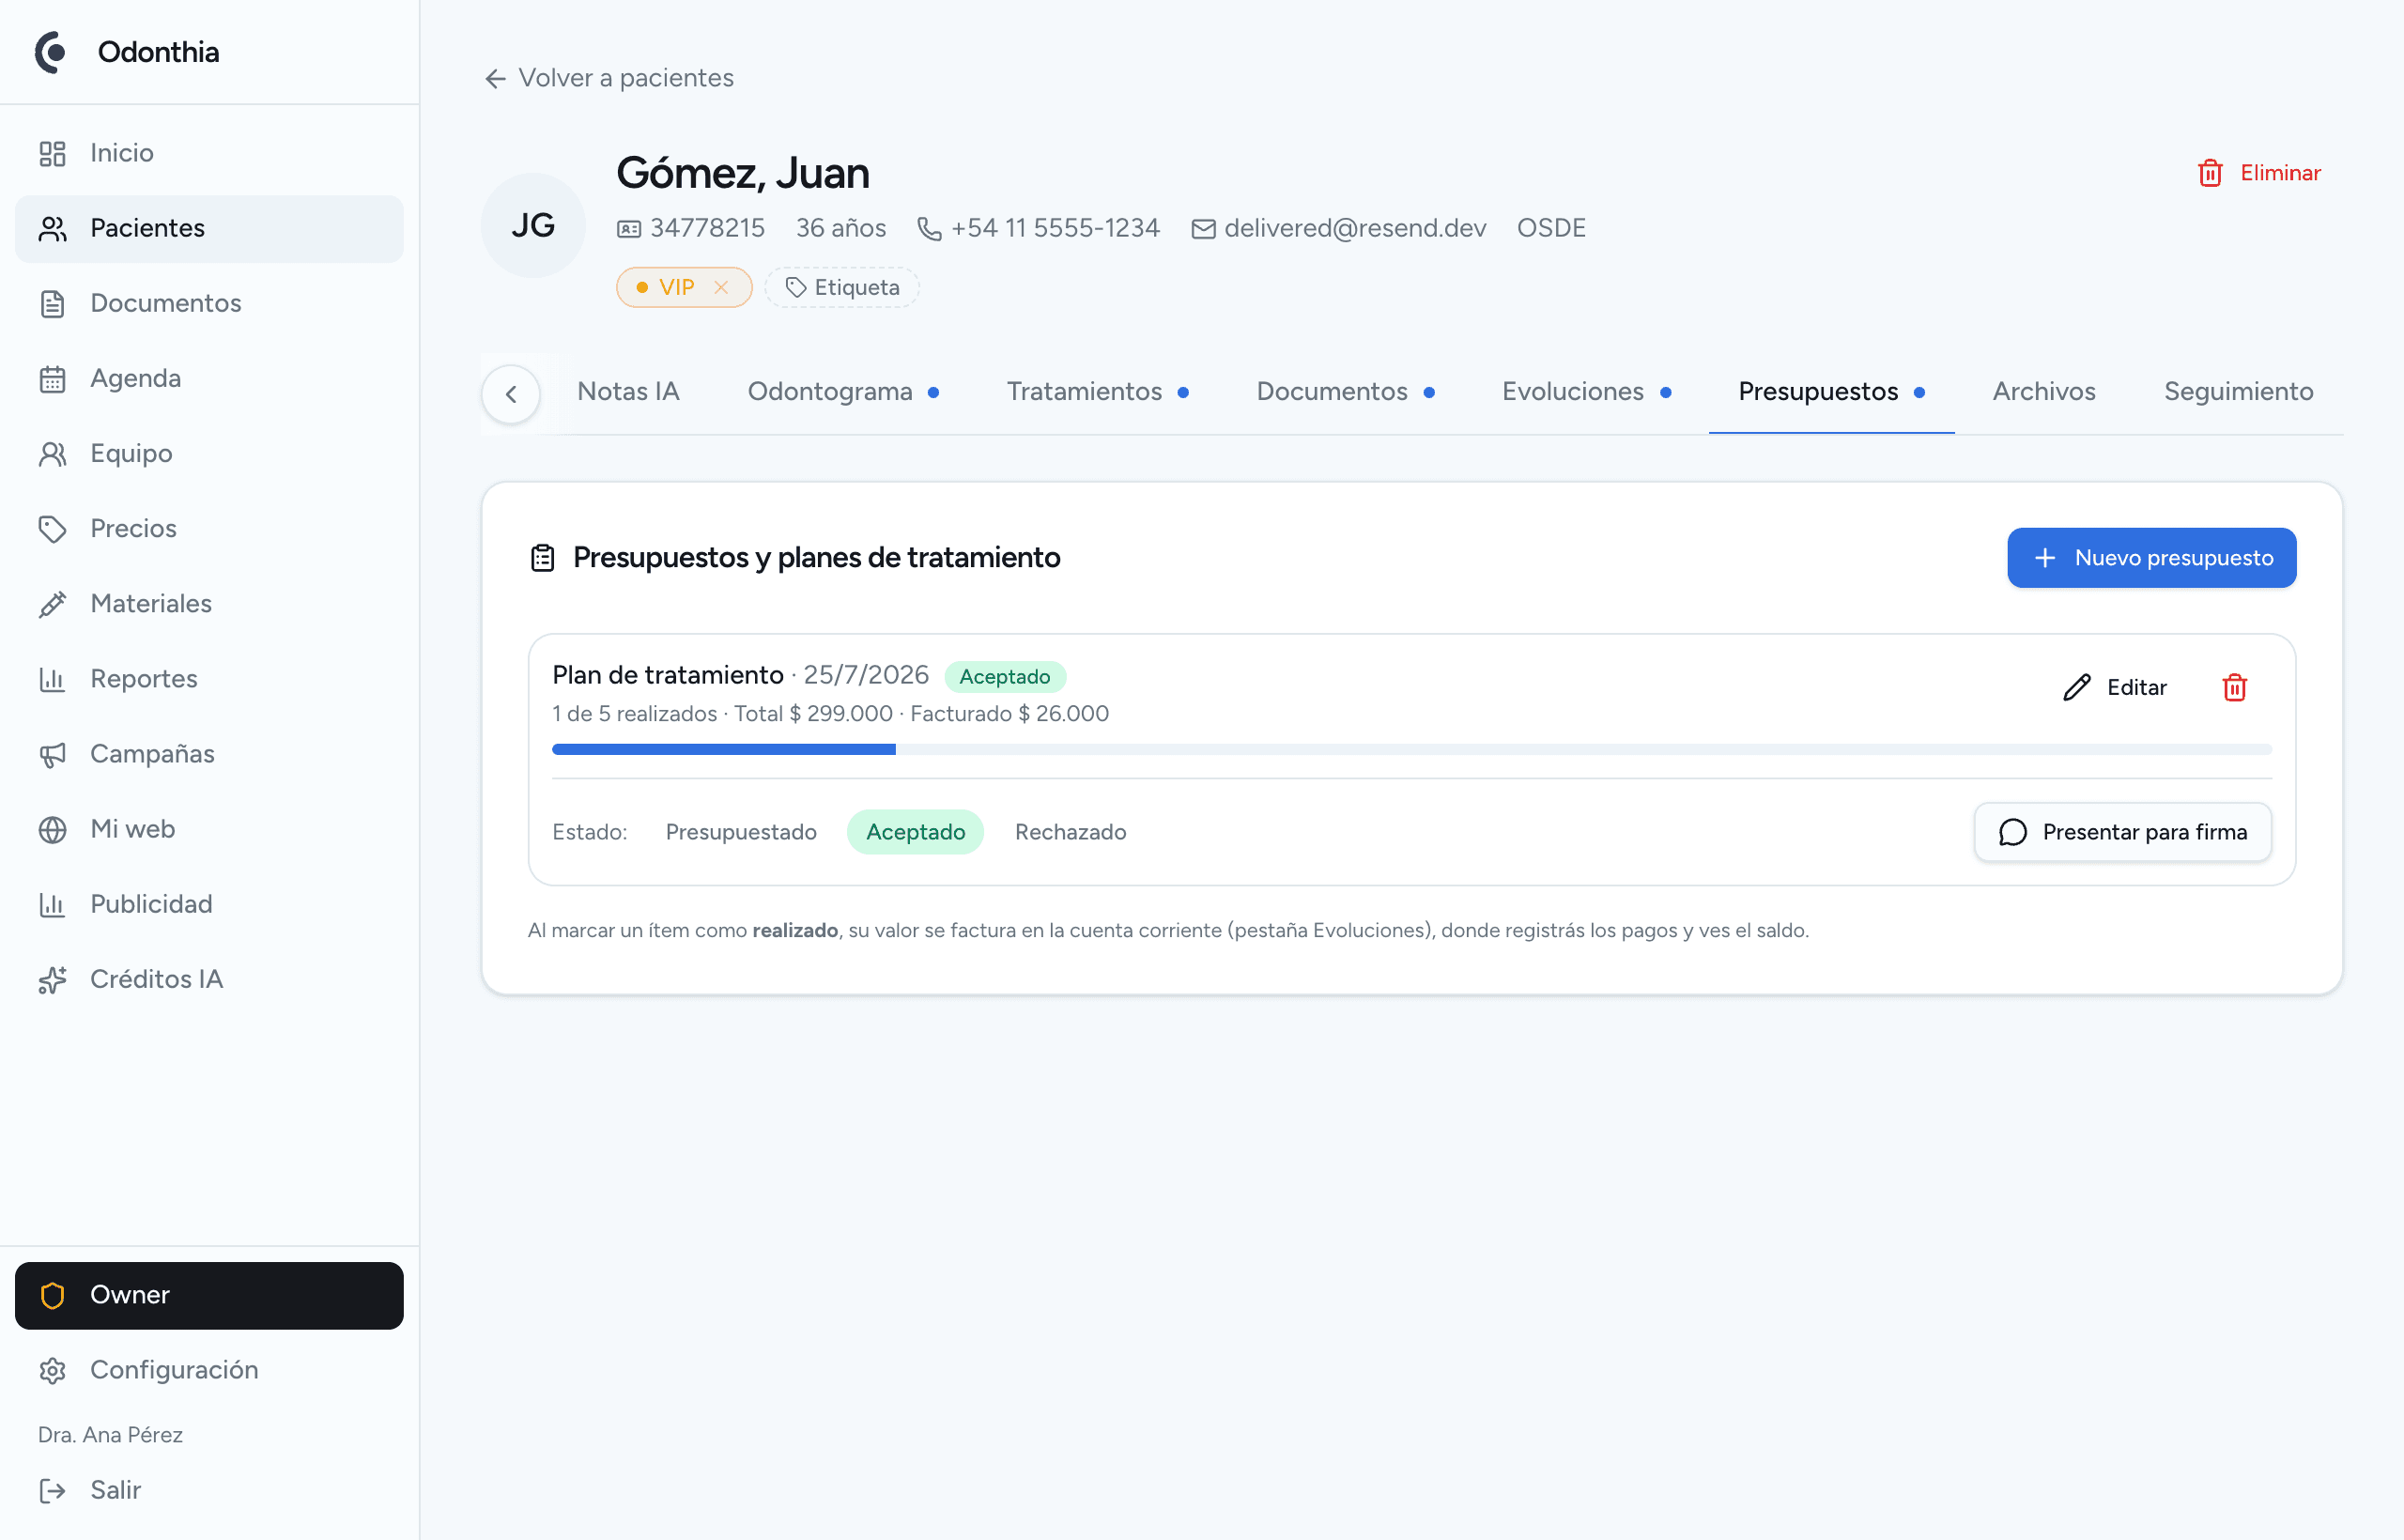Click the back arrow before Volver a pacientes

(x=495, y=78)
